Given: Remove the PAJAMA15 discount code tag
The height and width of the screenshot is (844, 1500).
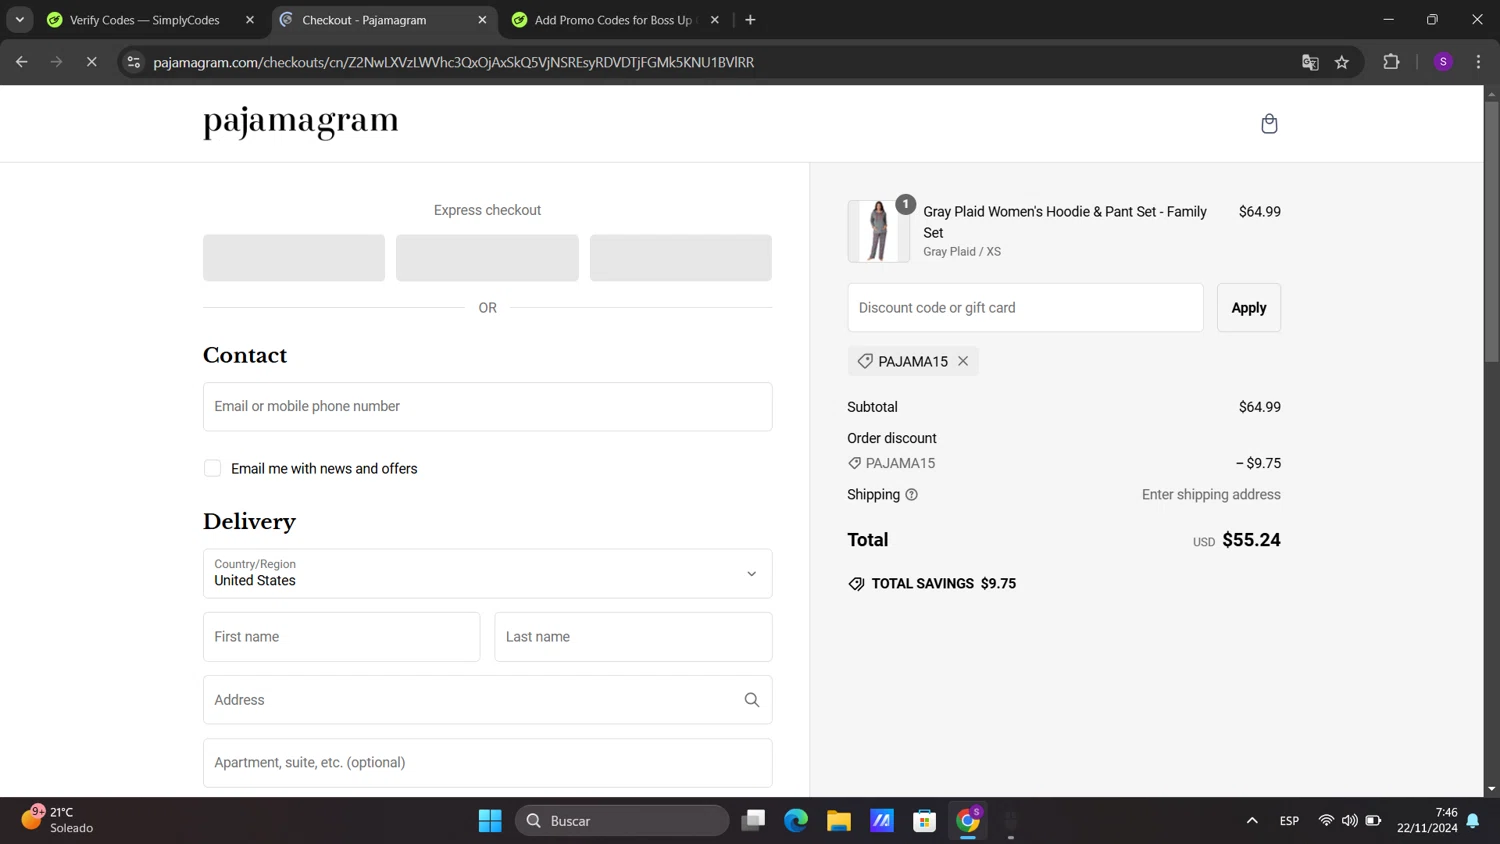Looking at the screenshot, I should [x=963, y=361].
